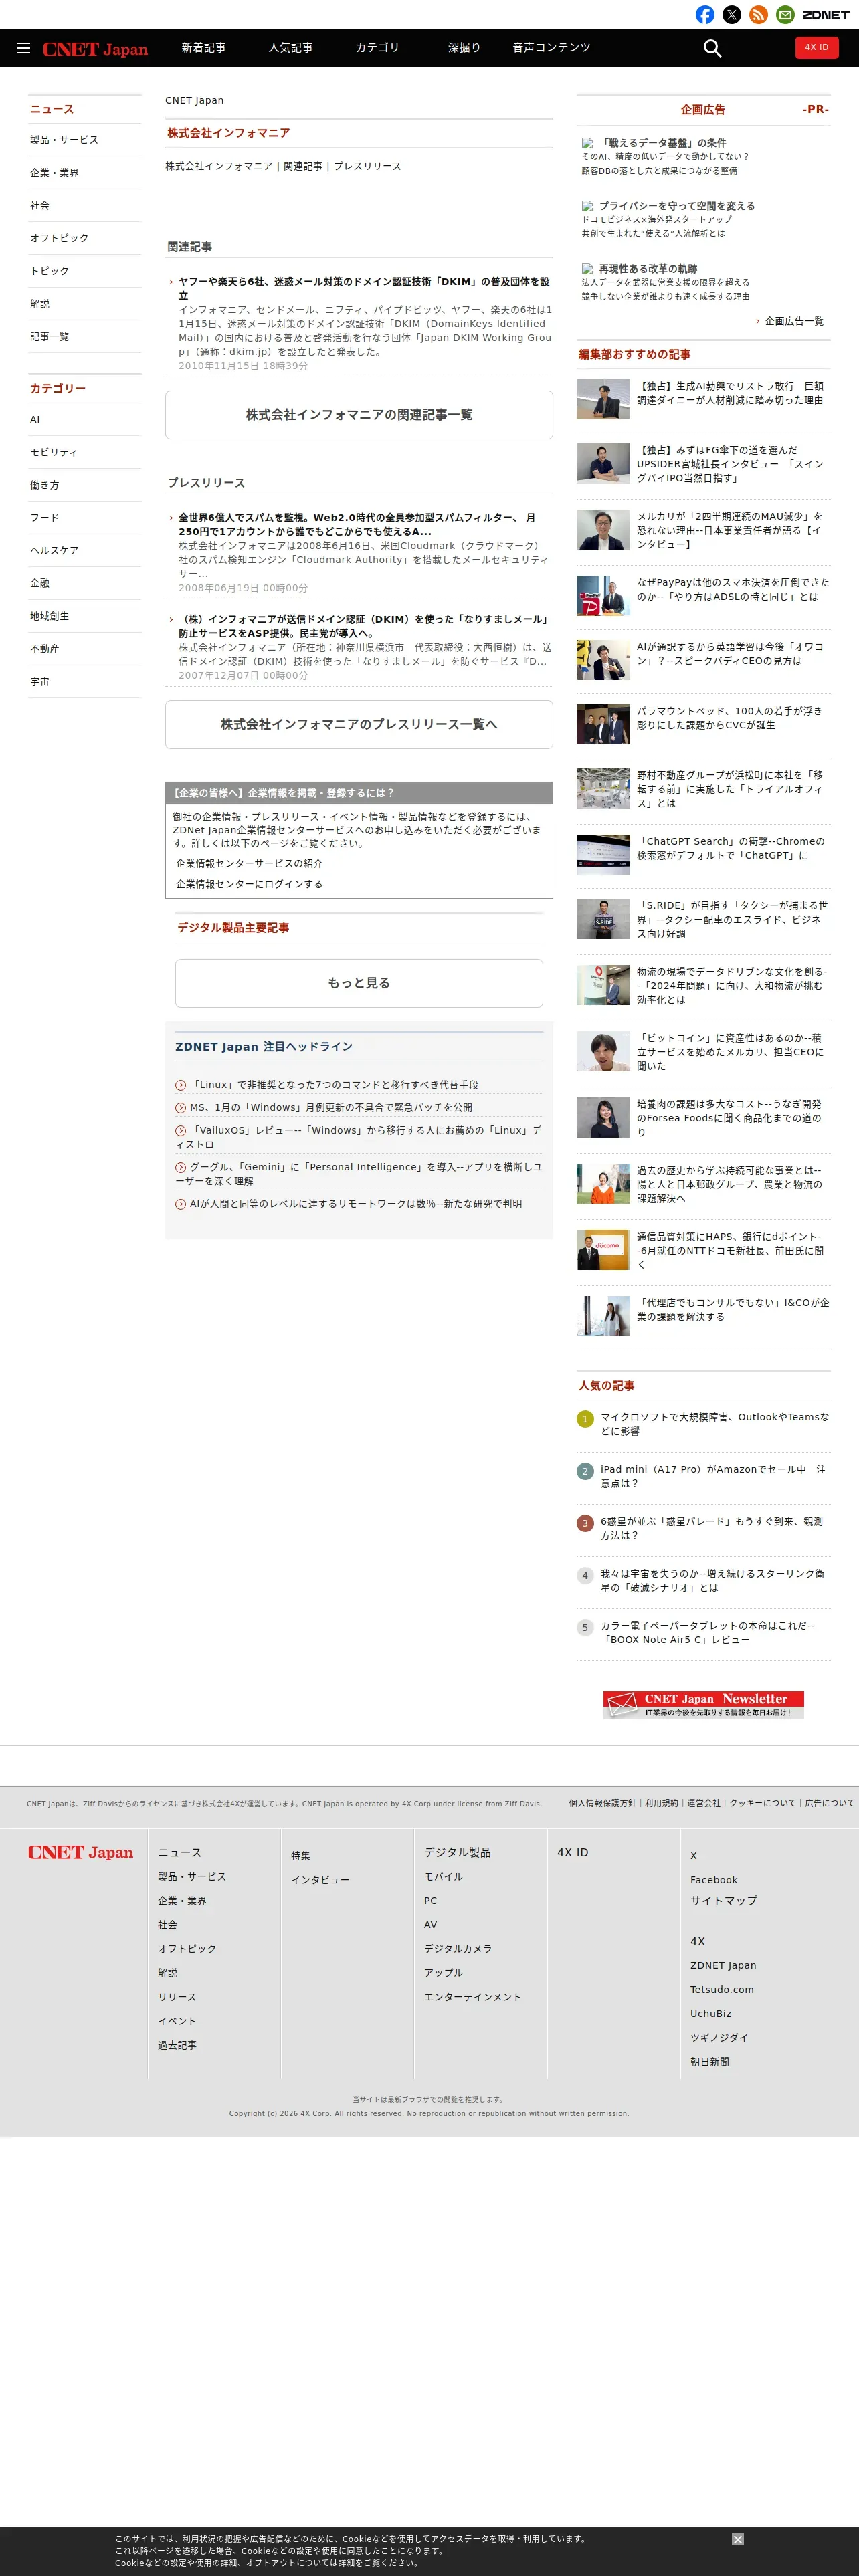Open 個人情報保護方針 footer link
The height and width of the screenshot is (2576, 859).
[602, 1803]
